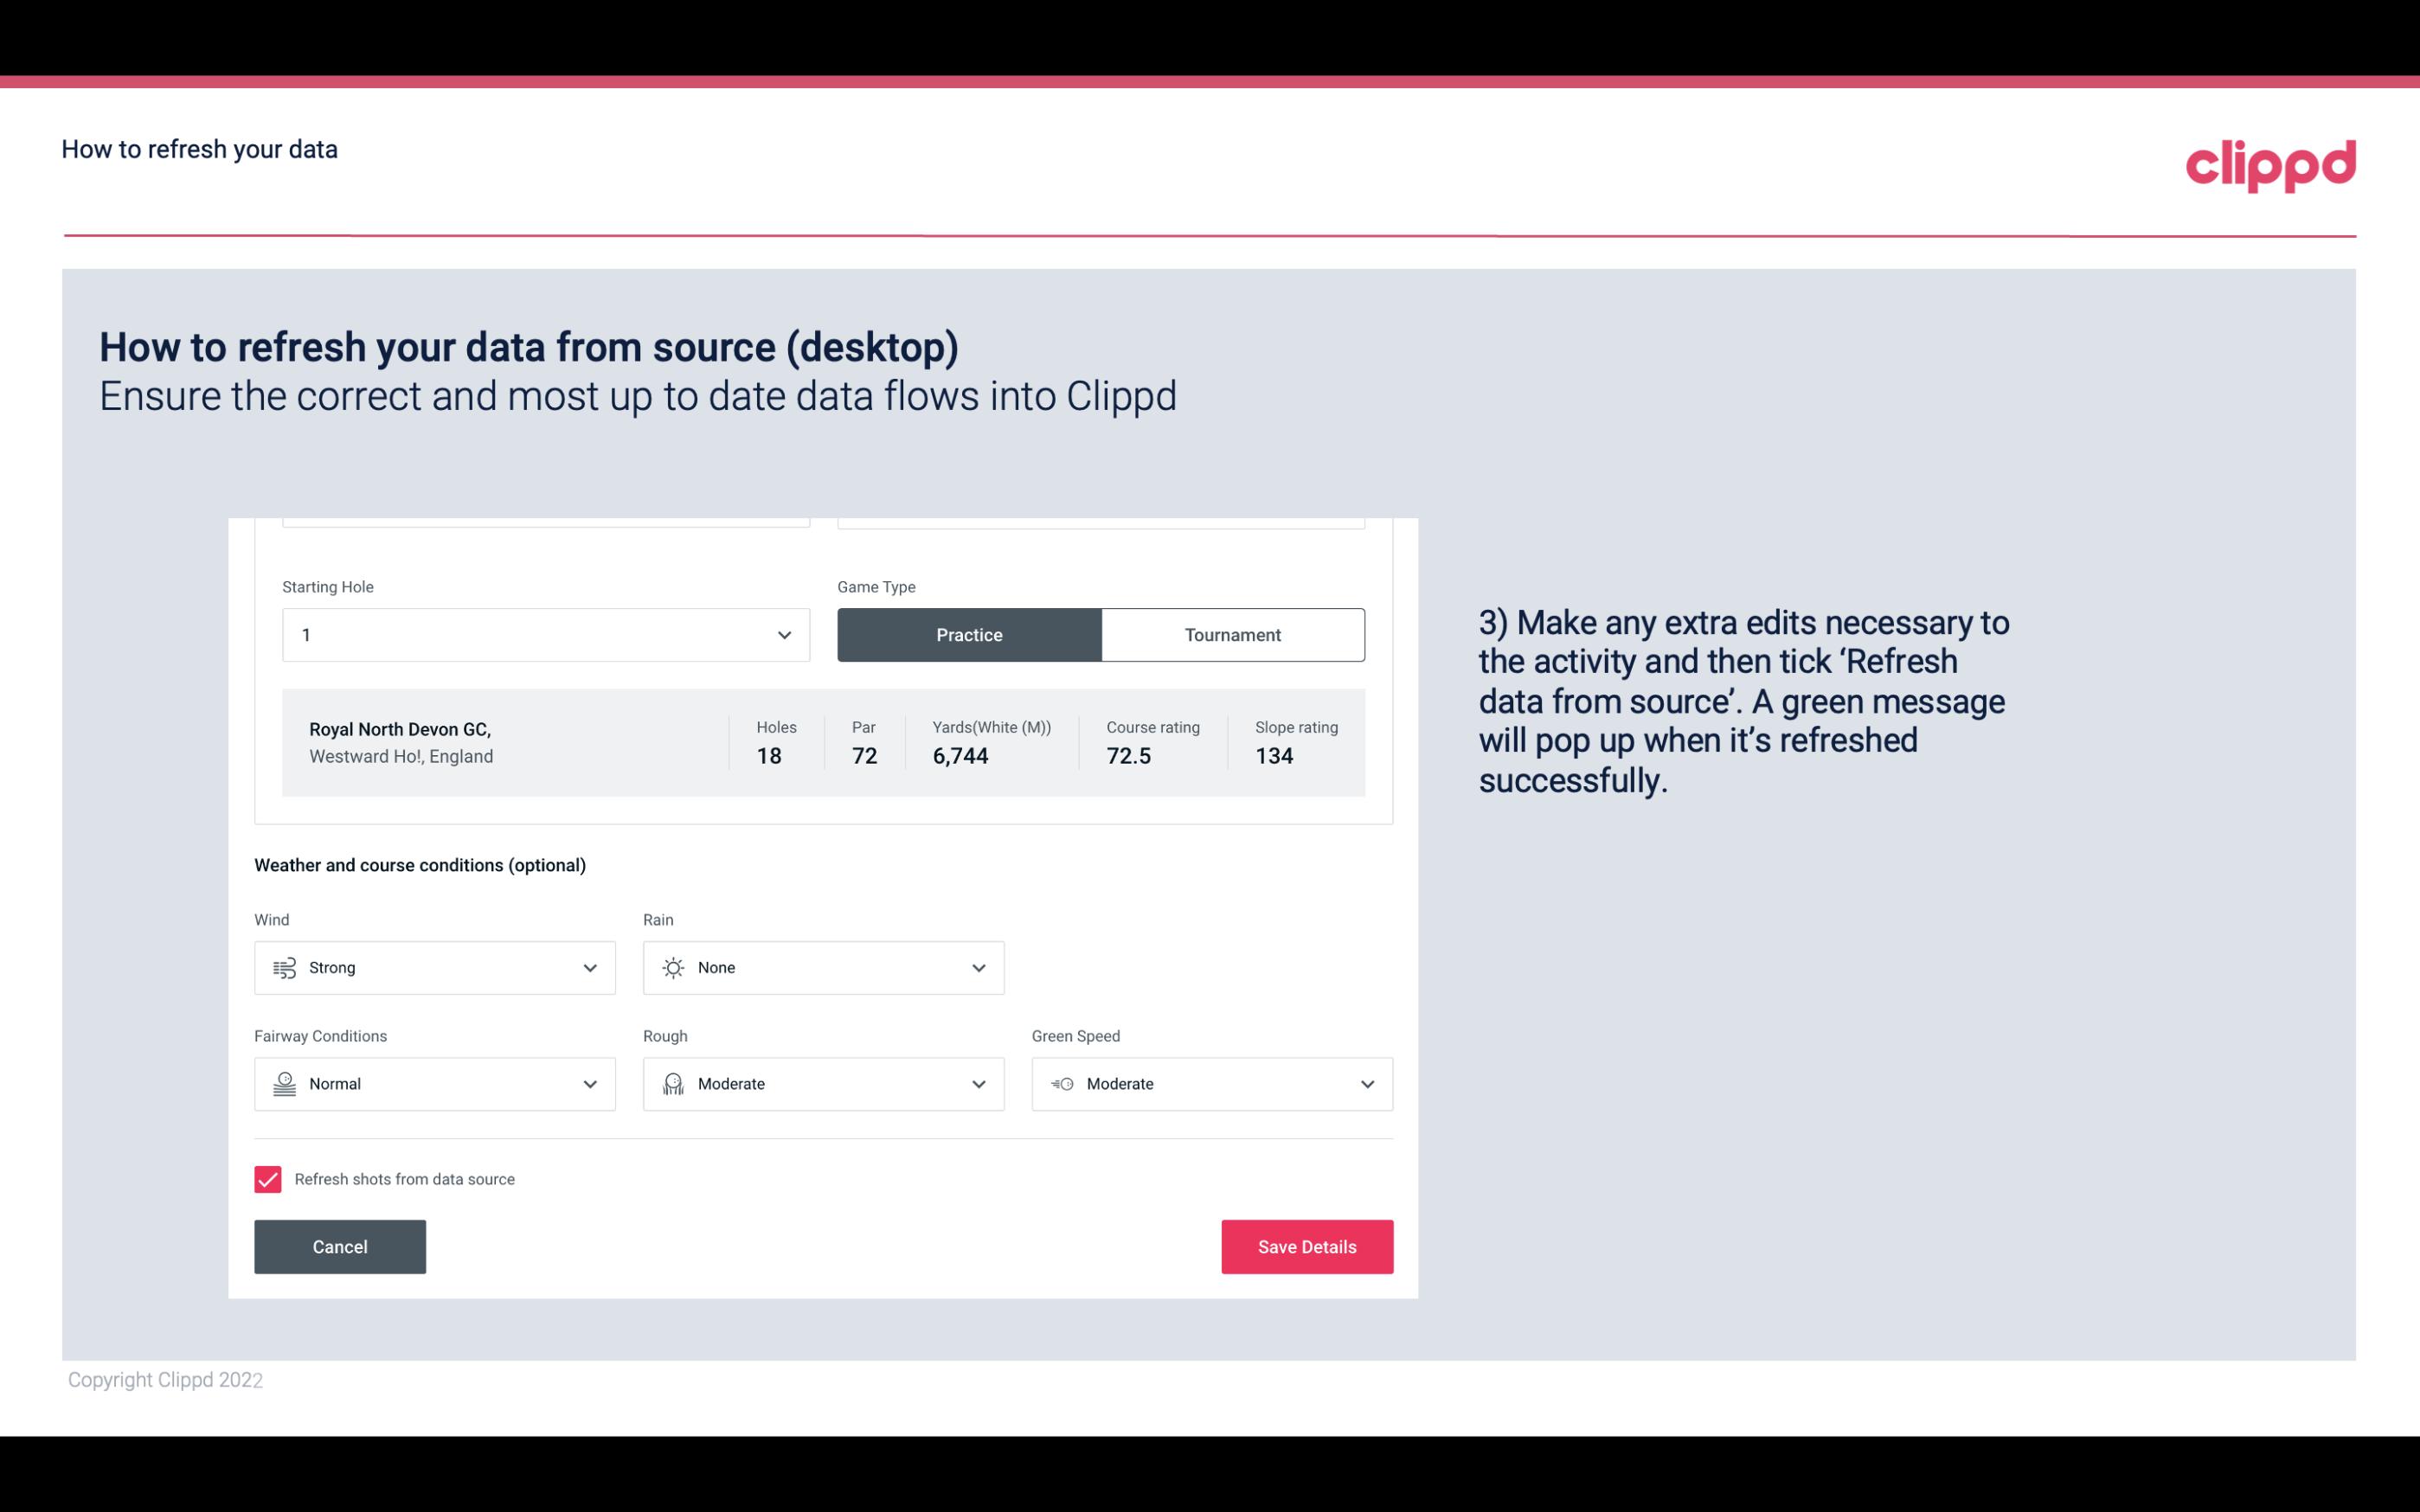Expand the Rain dropdown selector

976,967
